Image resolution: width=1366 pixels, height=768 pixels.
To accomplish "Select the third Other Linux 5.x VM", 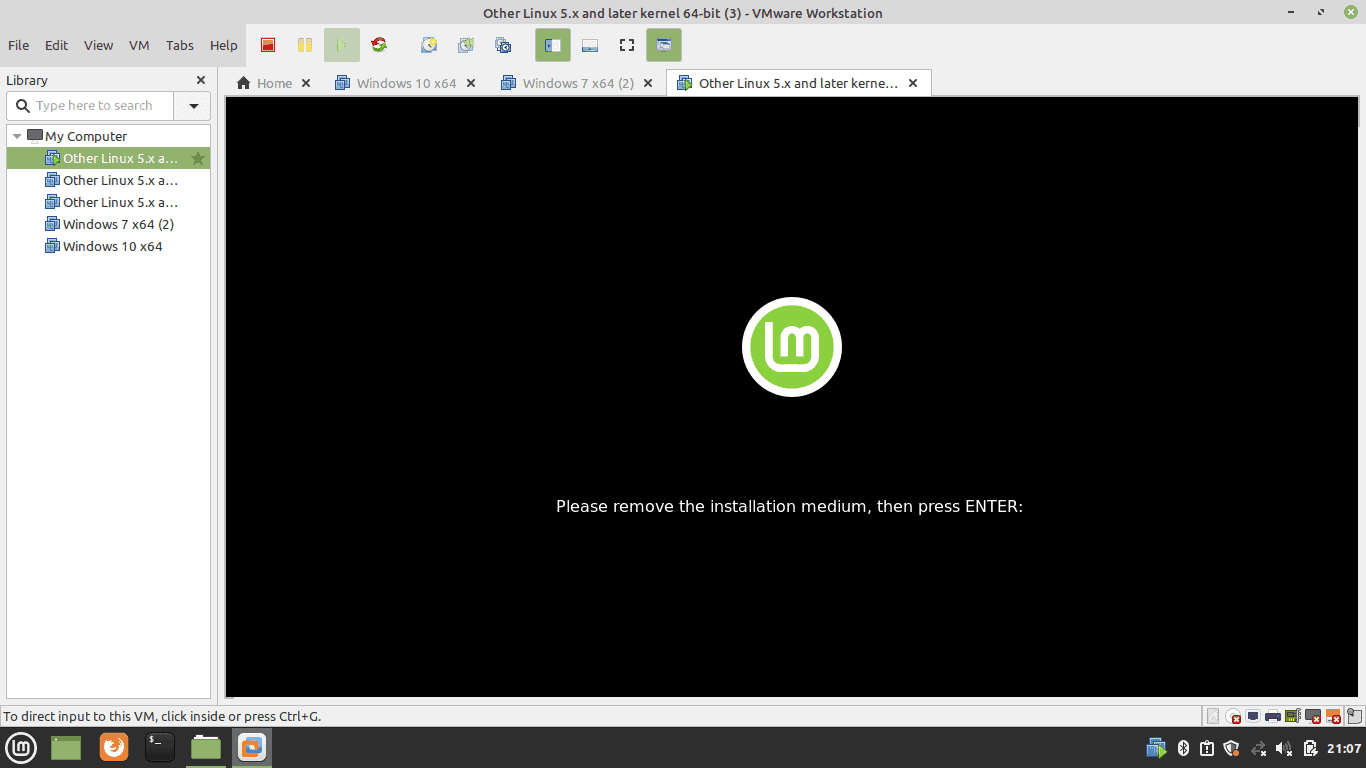I will point(108,202).
